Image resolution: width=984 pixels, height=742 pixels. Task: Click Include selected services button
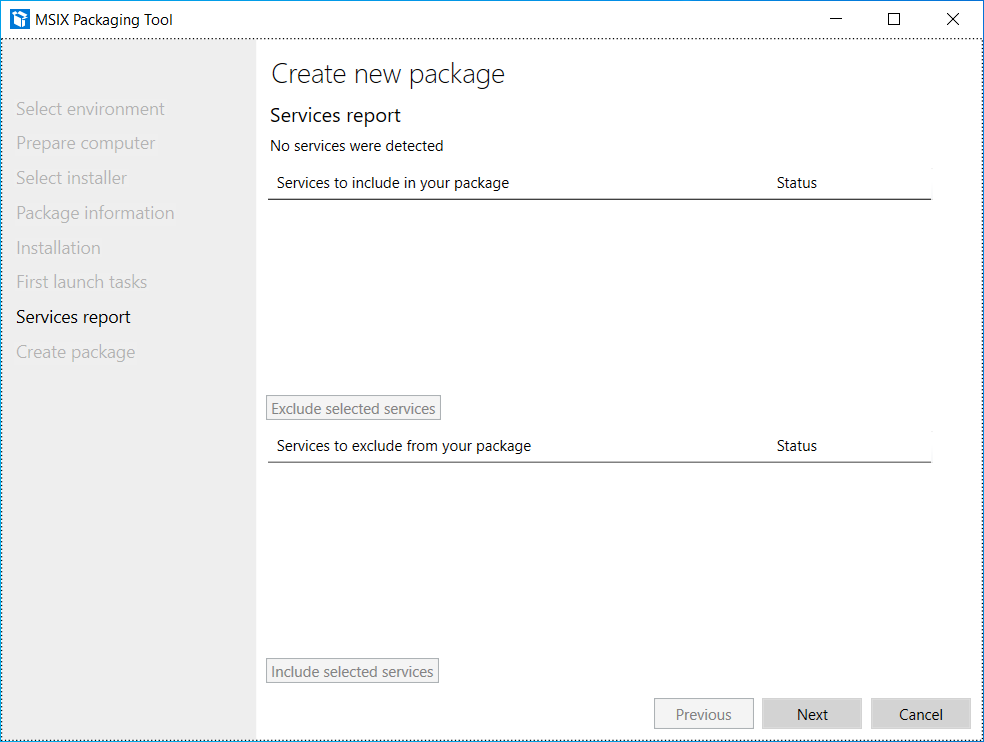click(352, 671)
